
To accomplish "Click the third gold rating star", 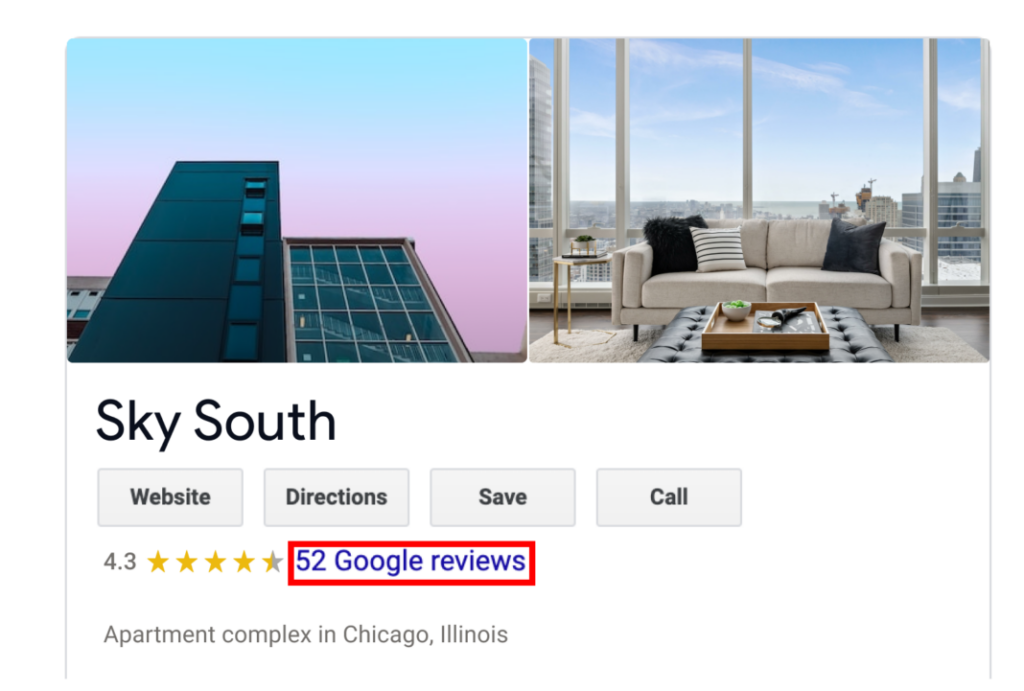I will point(216,562).
